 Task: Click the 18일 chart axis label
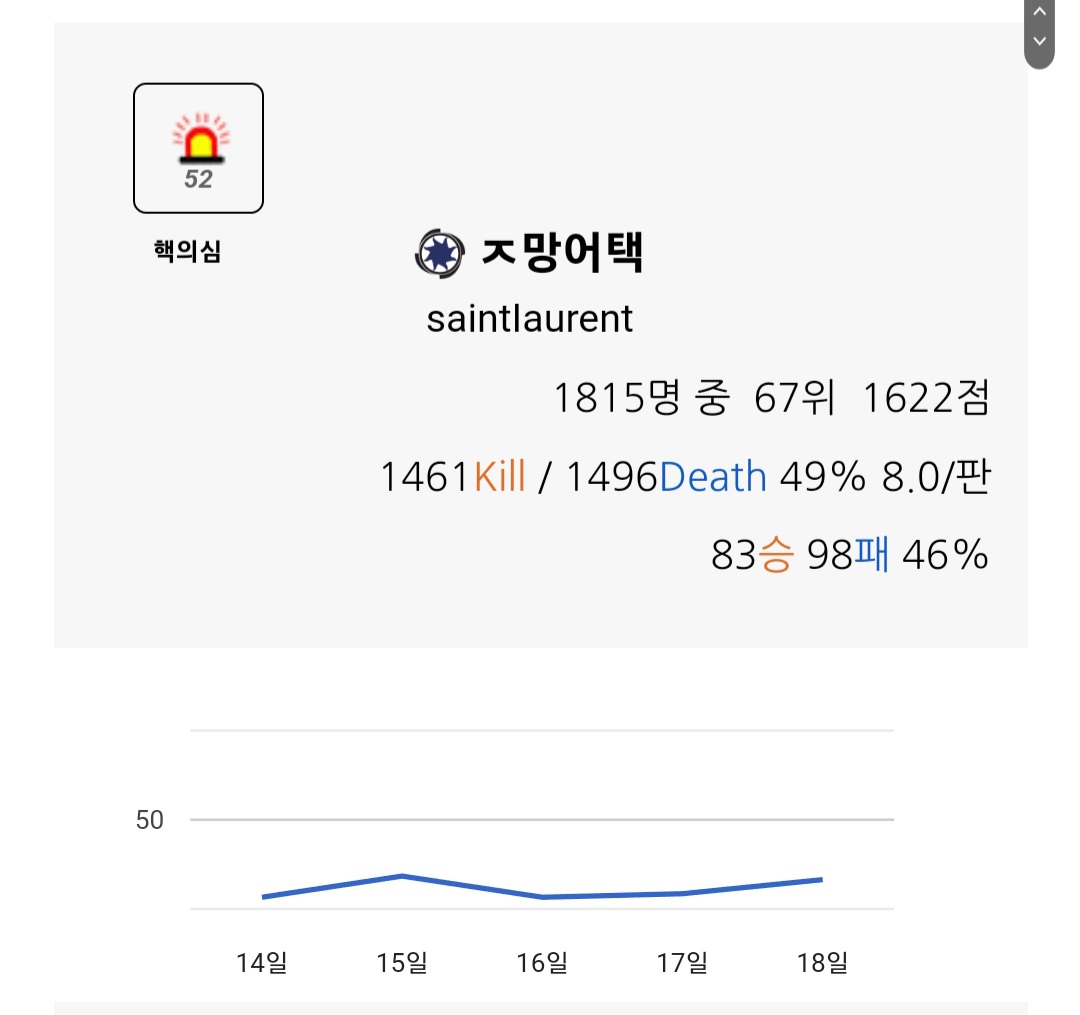pyautogui.click(x=822, y=963)
